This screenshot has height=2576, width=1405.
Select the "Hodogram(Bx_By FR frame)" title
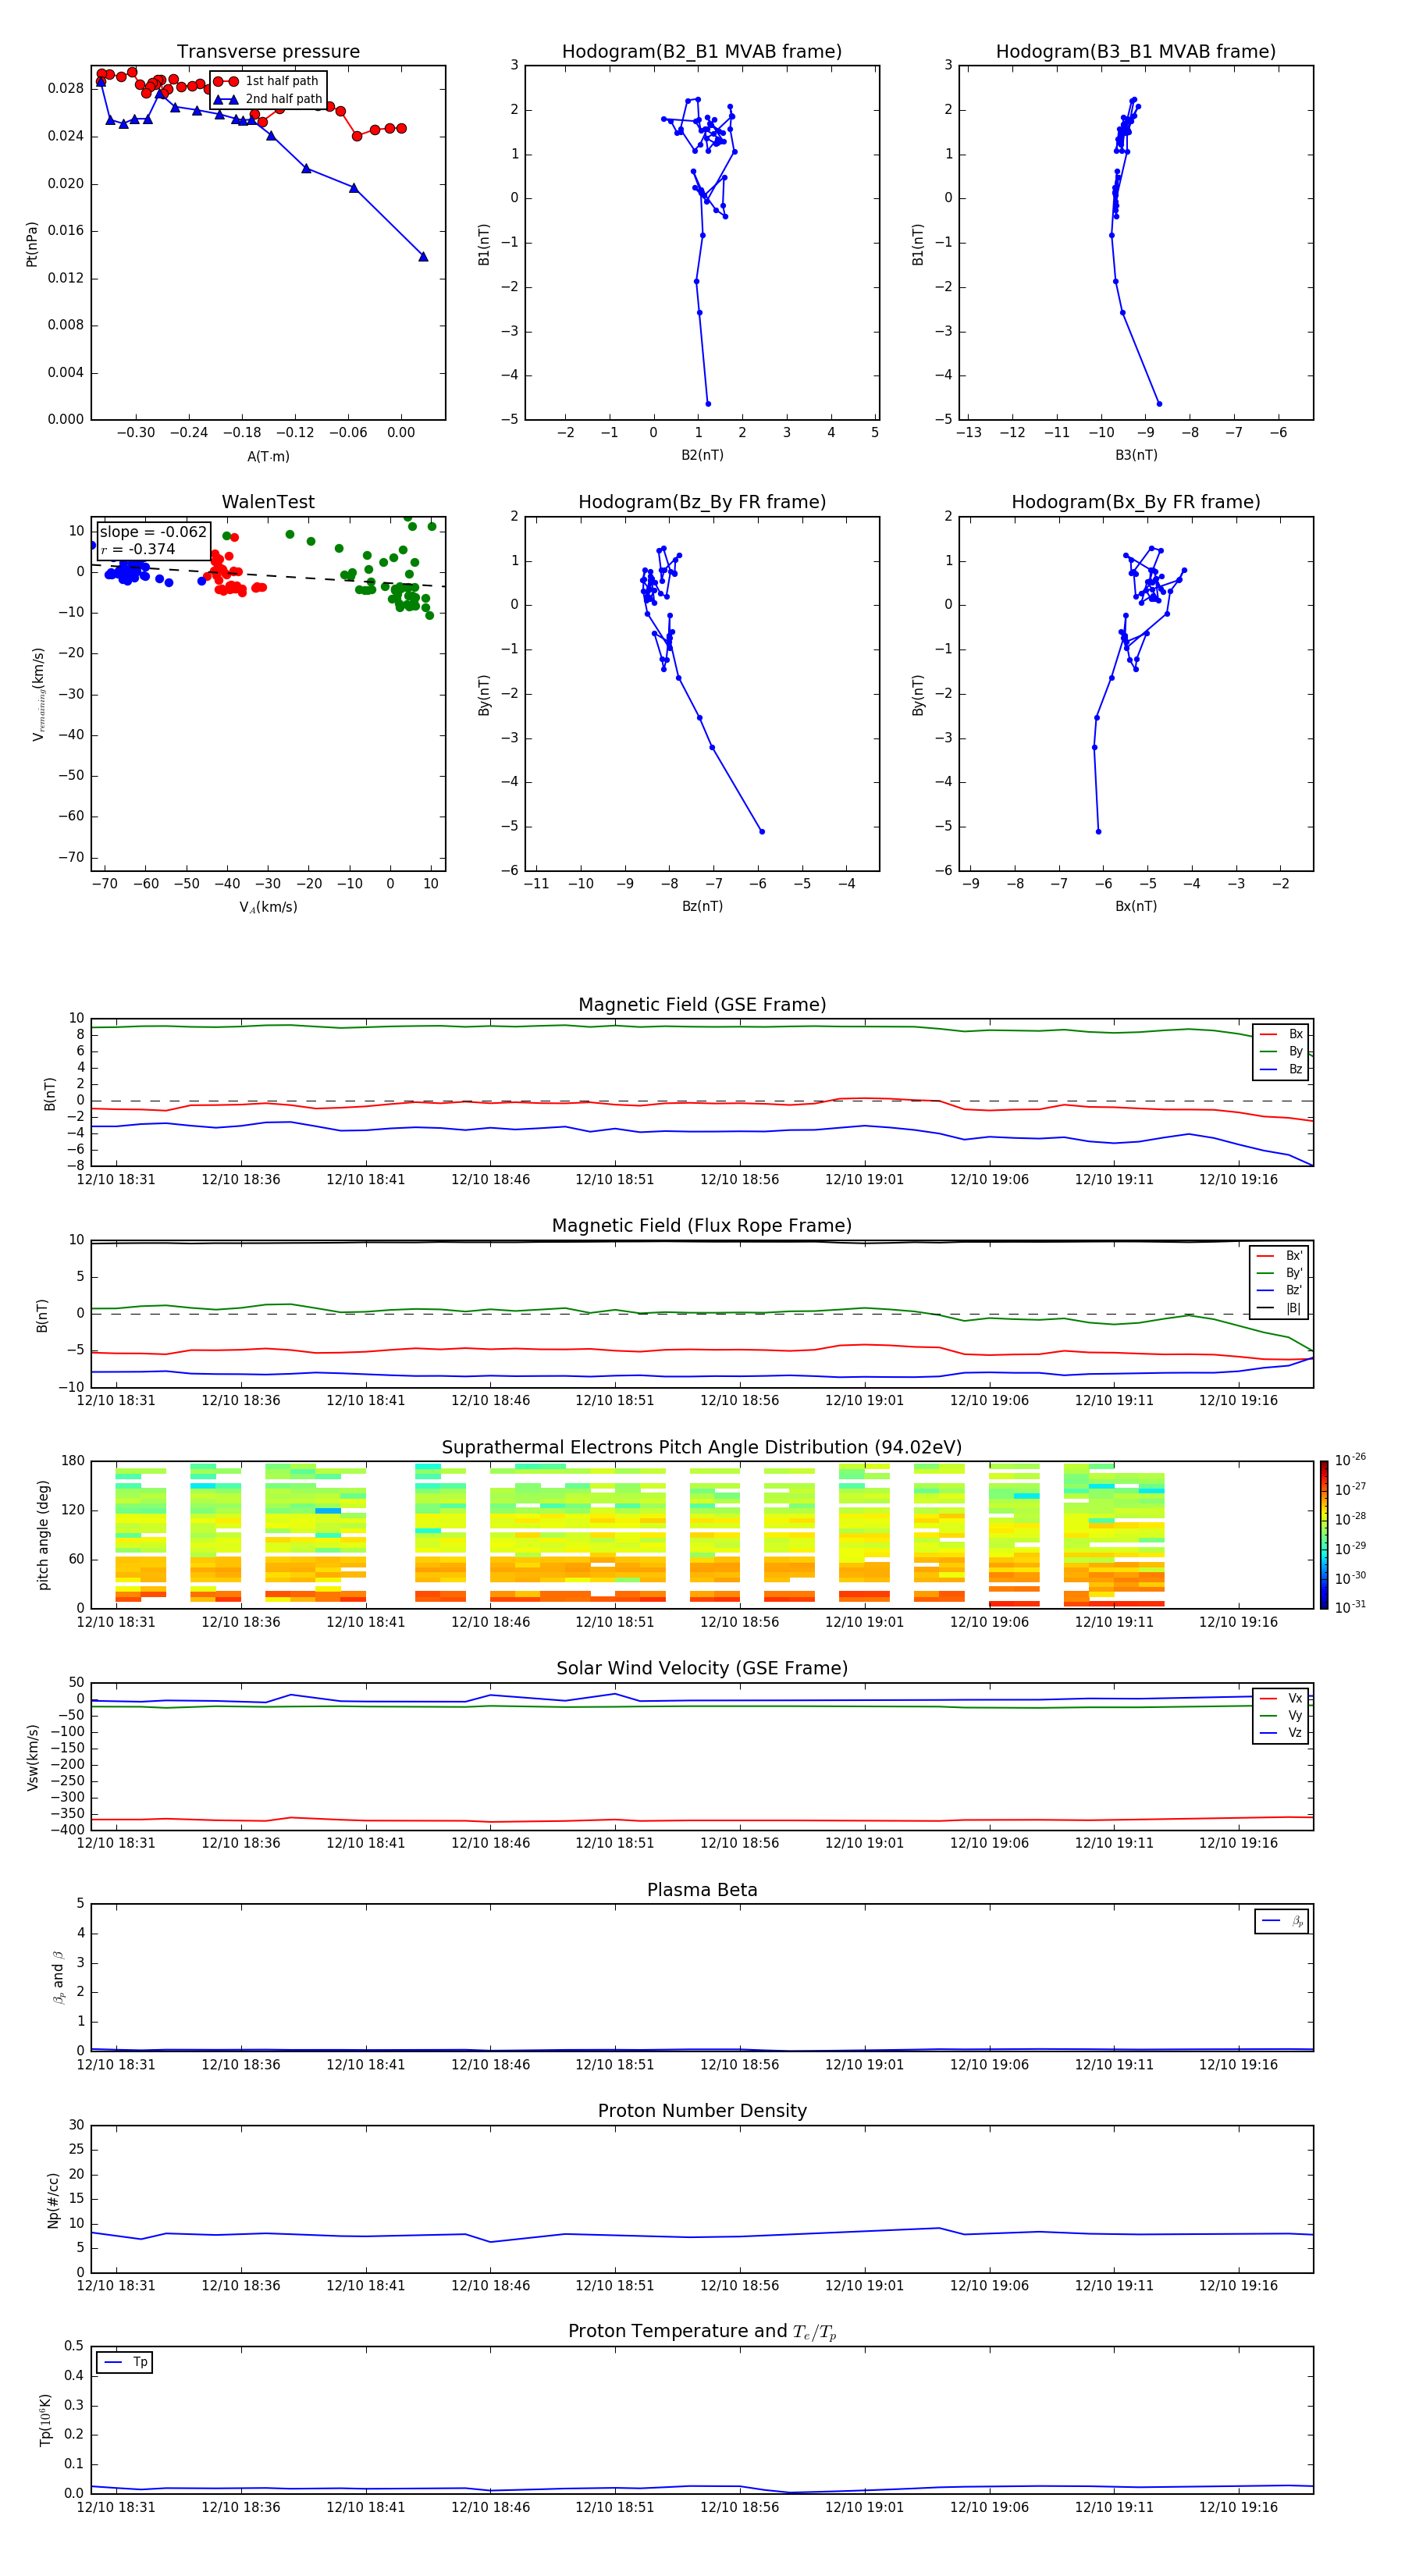tap(1136, 502)
